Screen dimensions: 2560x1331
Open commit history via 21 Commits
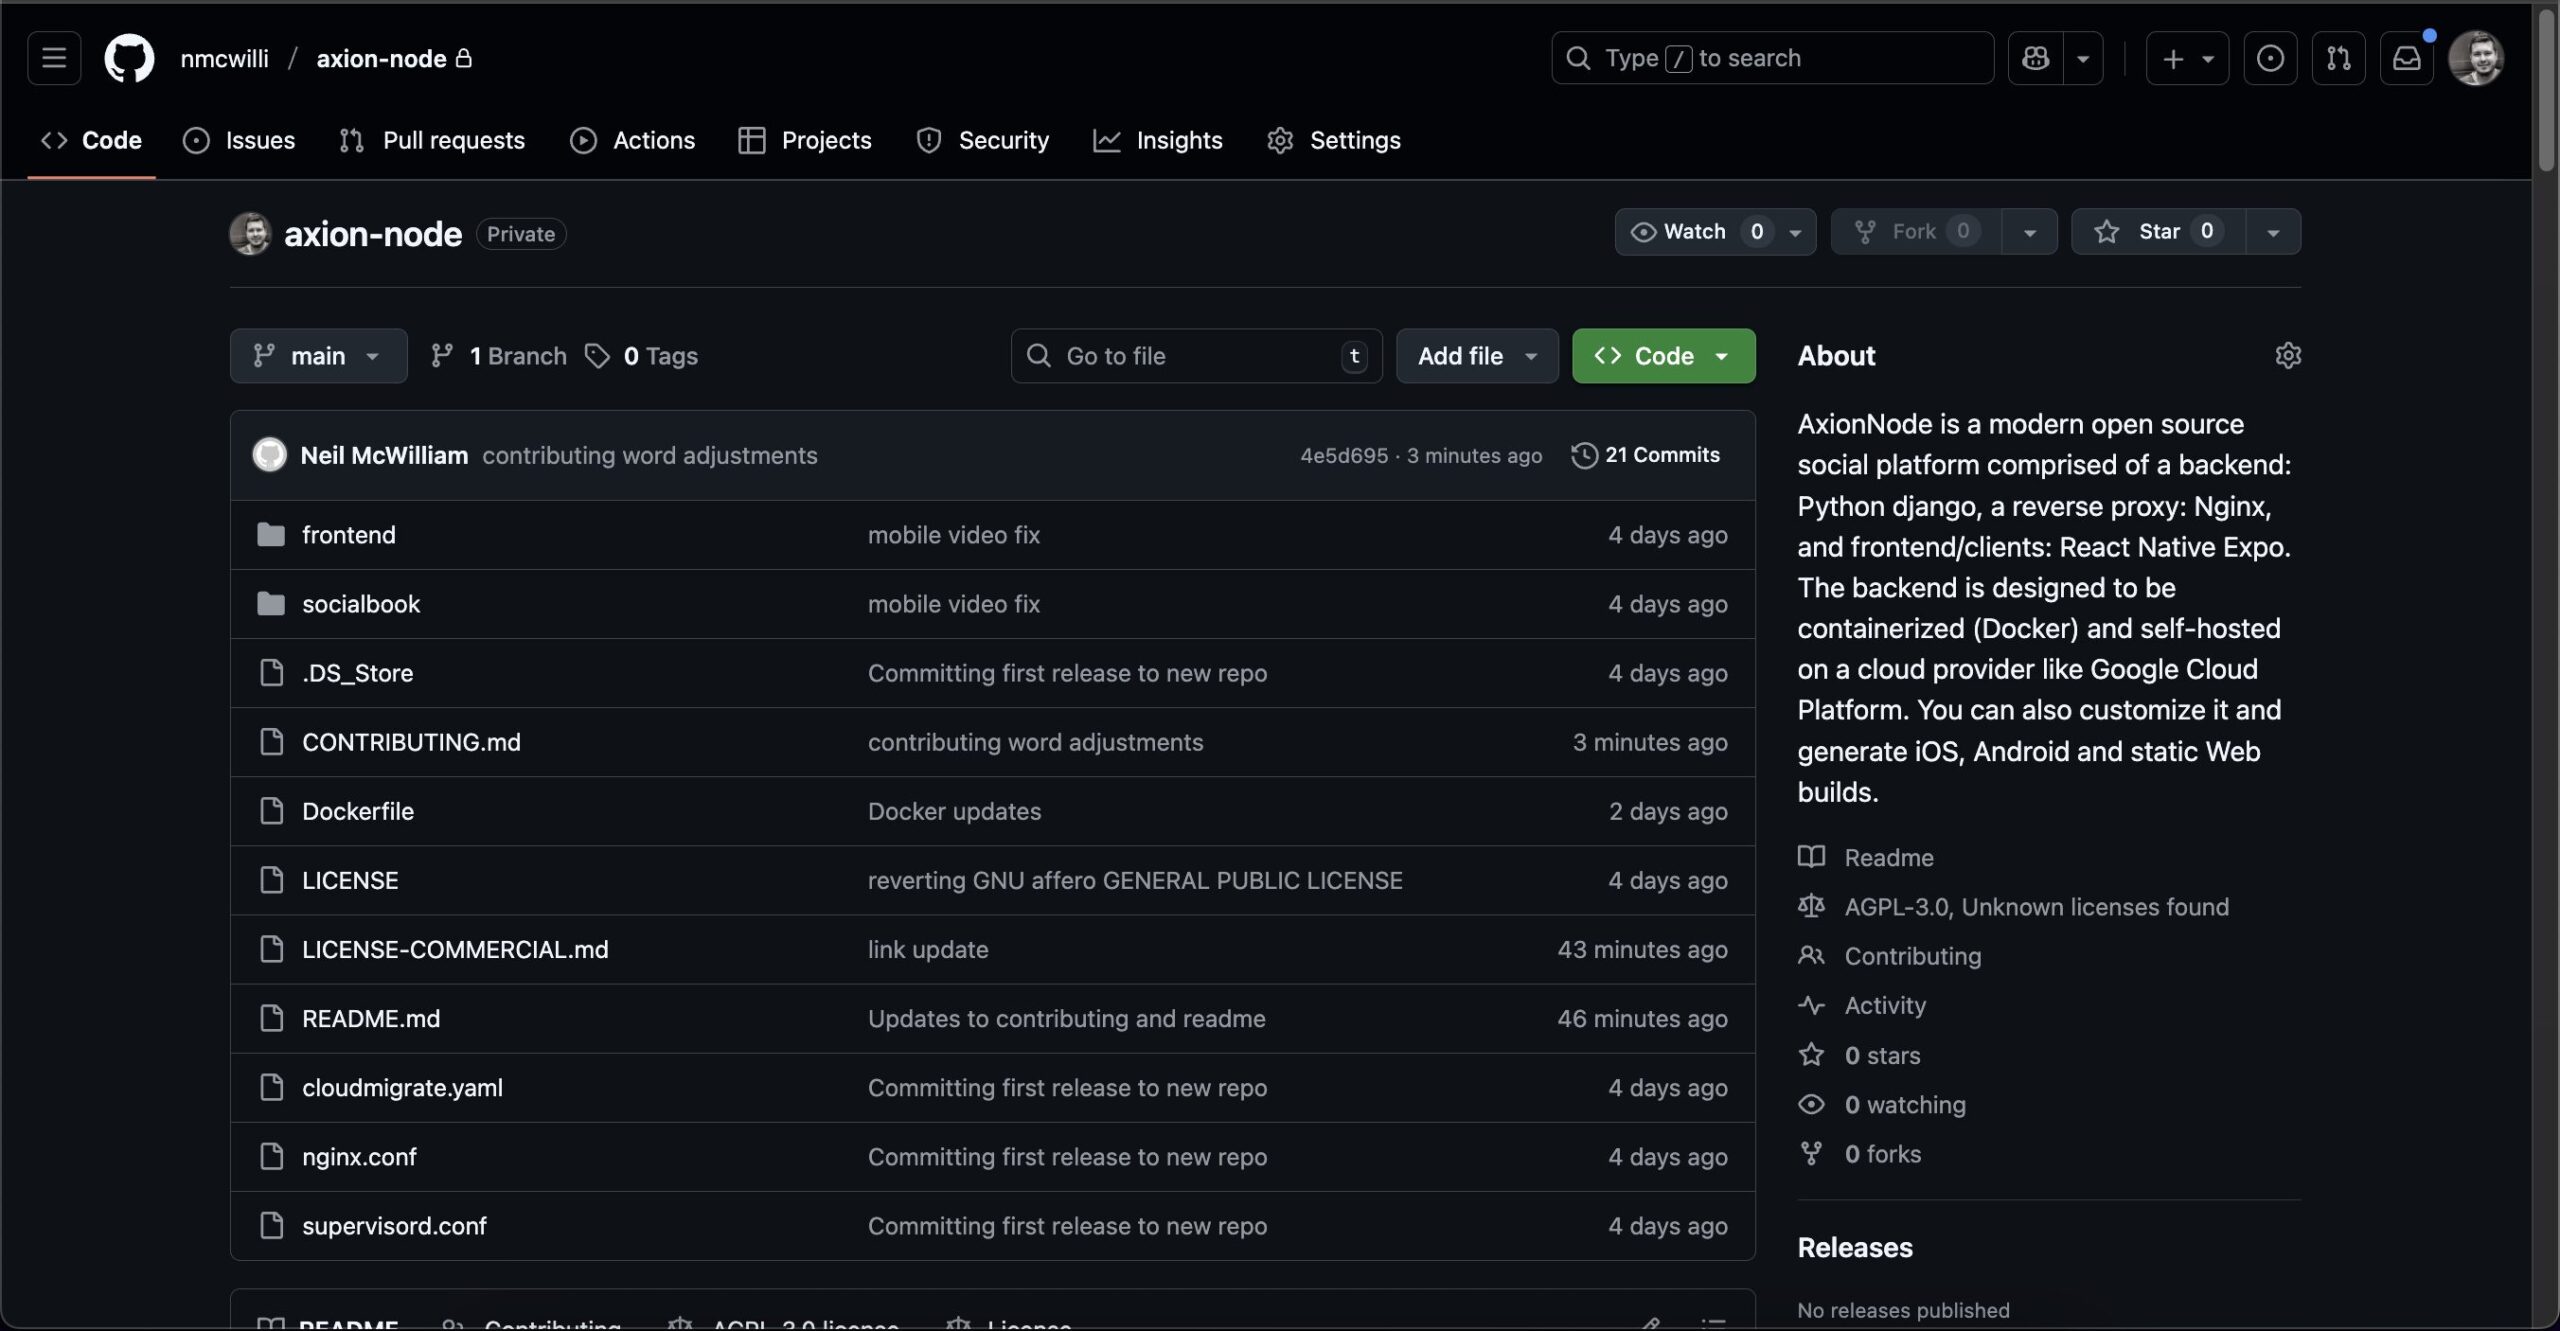[1646, 455]
